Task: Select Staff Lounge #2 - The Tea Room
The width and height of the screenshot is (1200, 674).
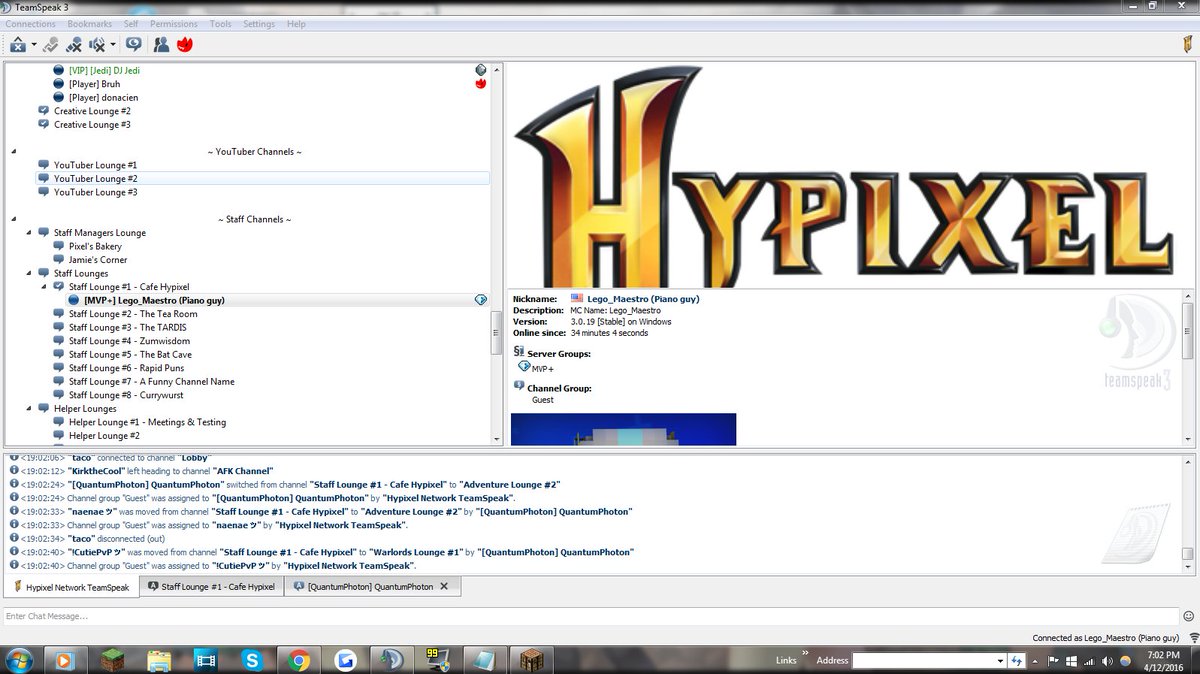Action: pos(133,314)
